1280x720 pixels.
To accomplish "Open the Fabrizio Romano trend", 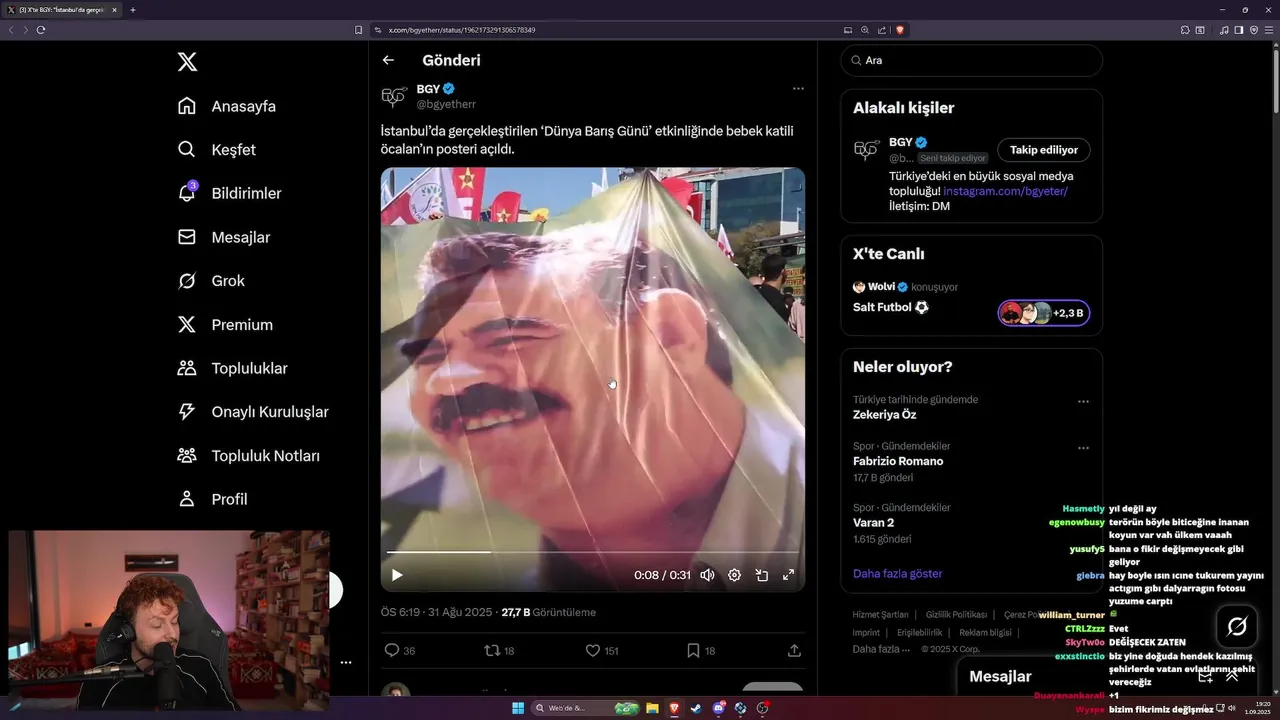I will (898, 461).
